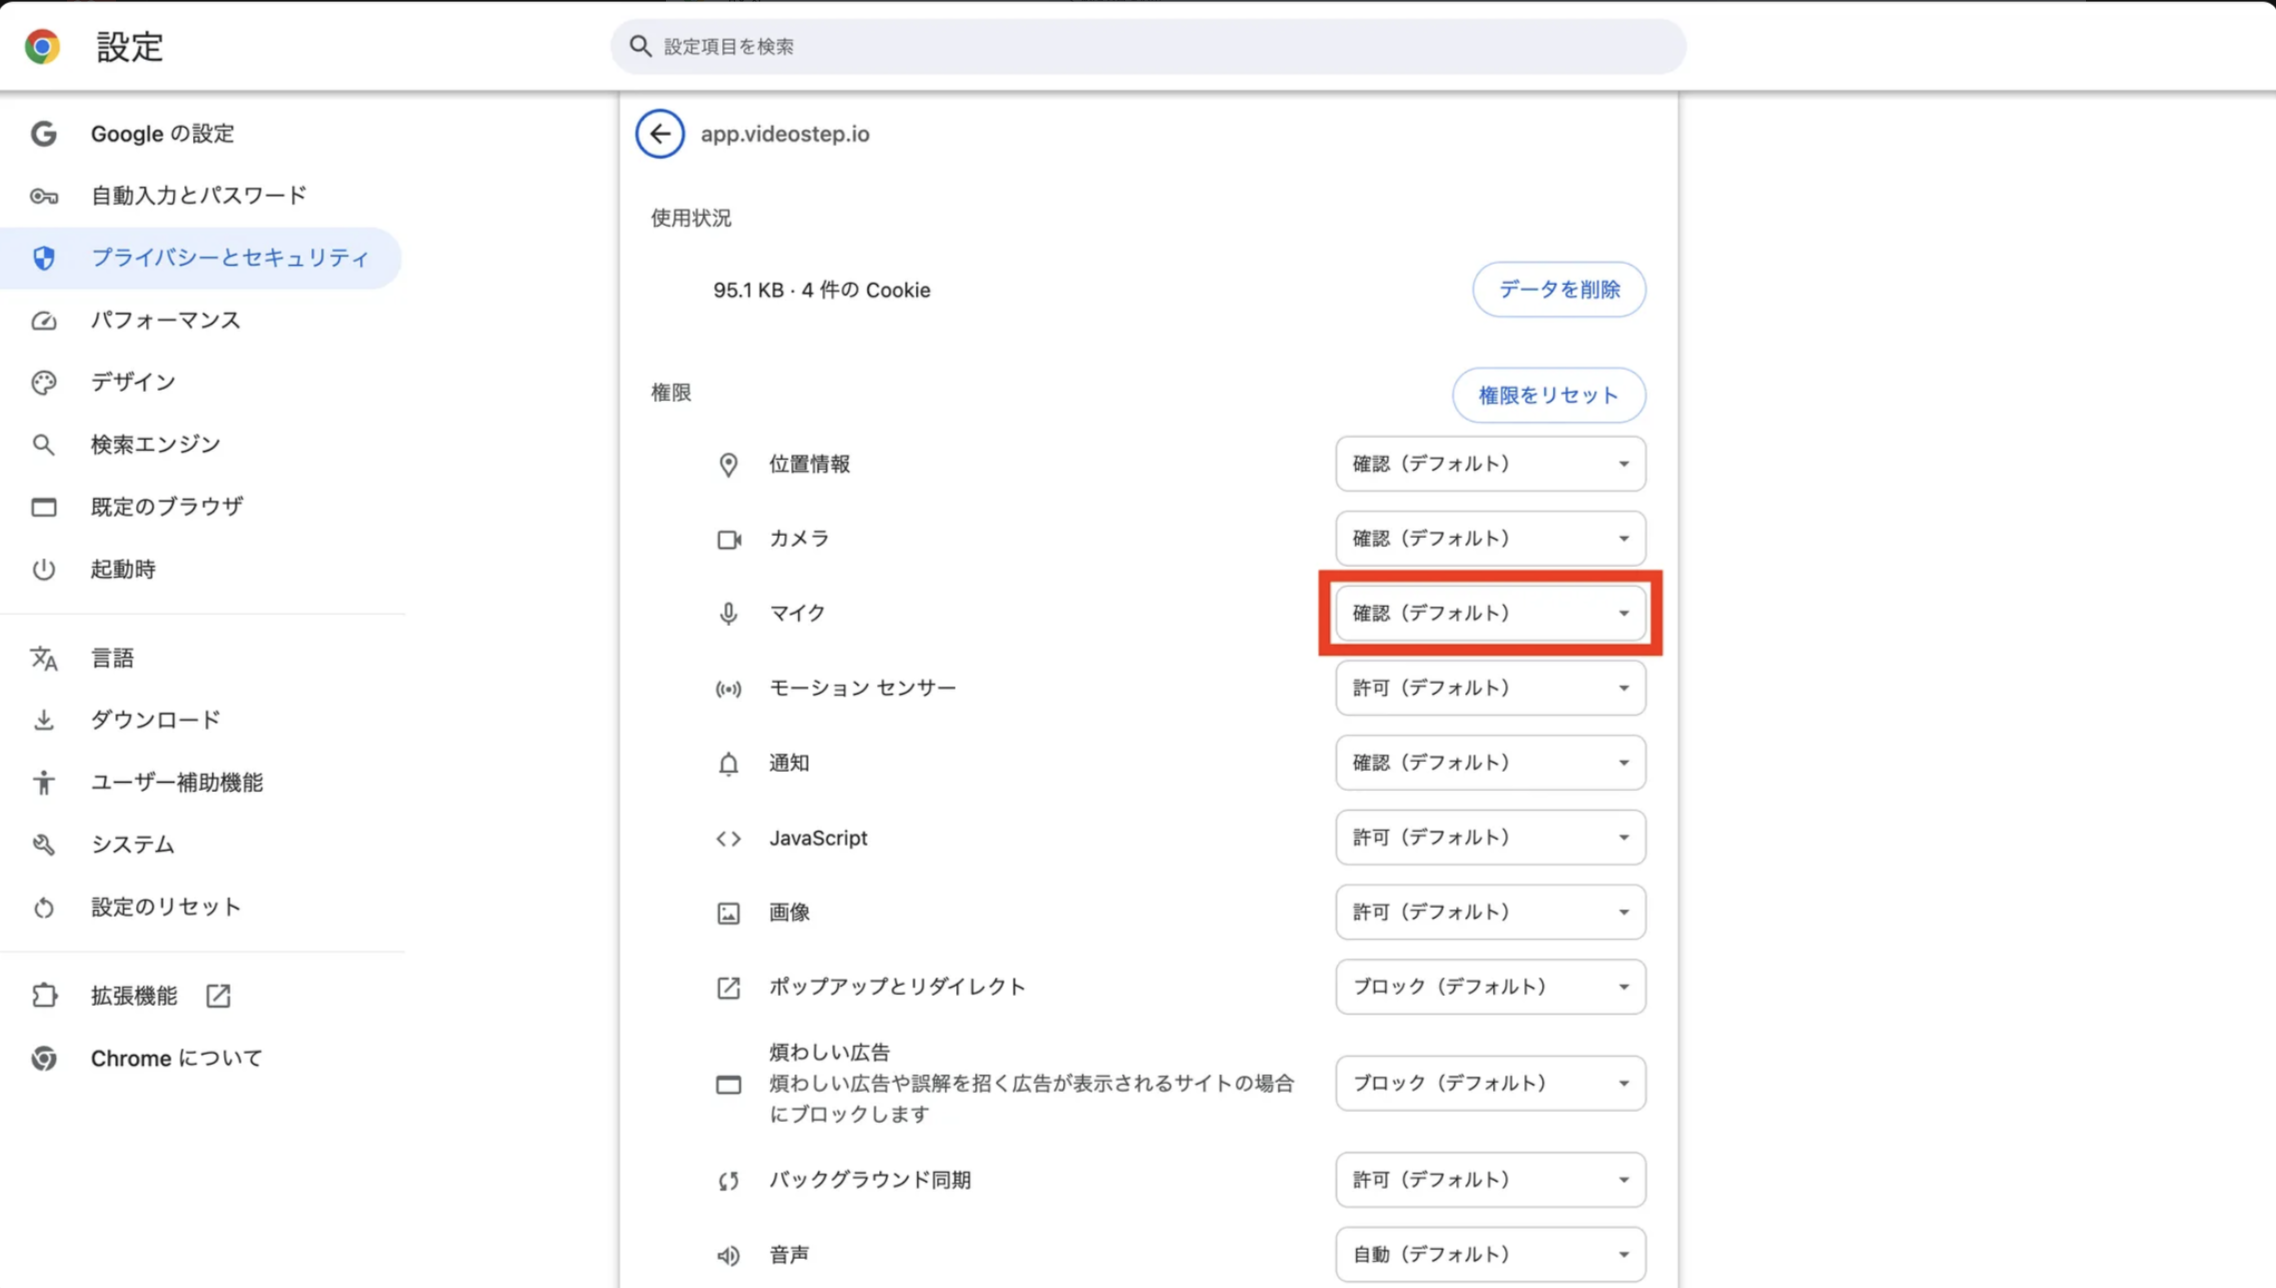Open the マイク permission dropdown
Viewport: 2276px width, 1288px height.
(1489, 613)
